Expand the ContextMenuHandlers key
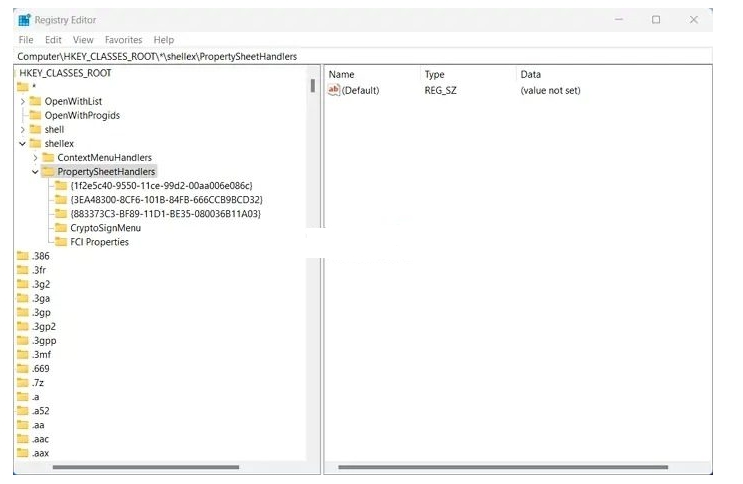743x484 pixels. click(36, 157)
